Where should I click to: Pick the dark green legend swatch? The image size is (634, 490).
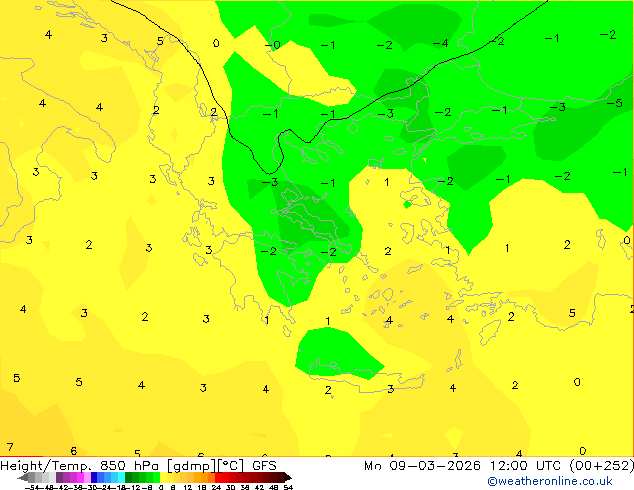(129, 477)
